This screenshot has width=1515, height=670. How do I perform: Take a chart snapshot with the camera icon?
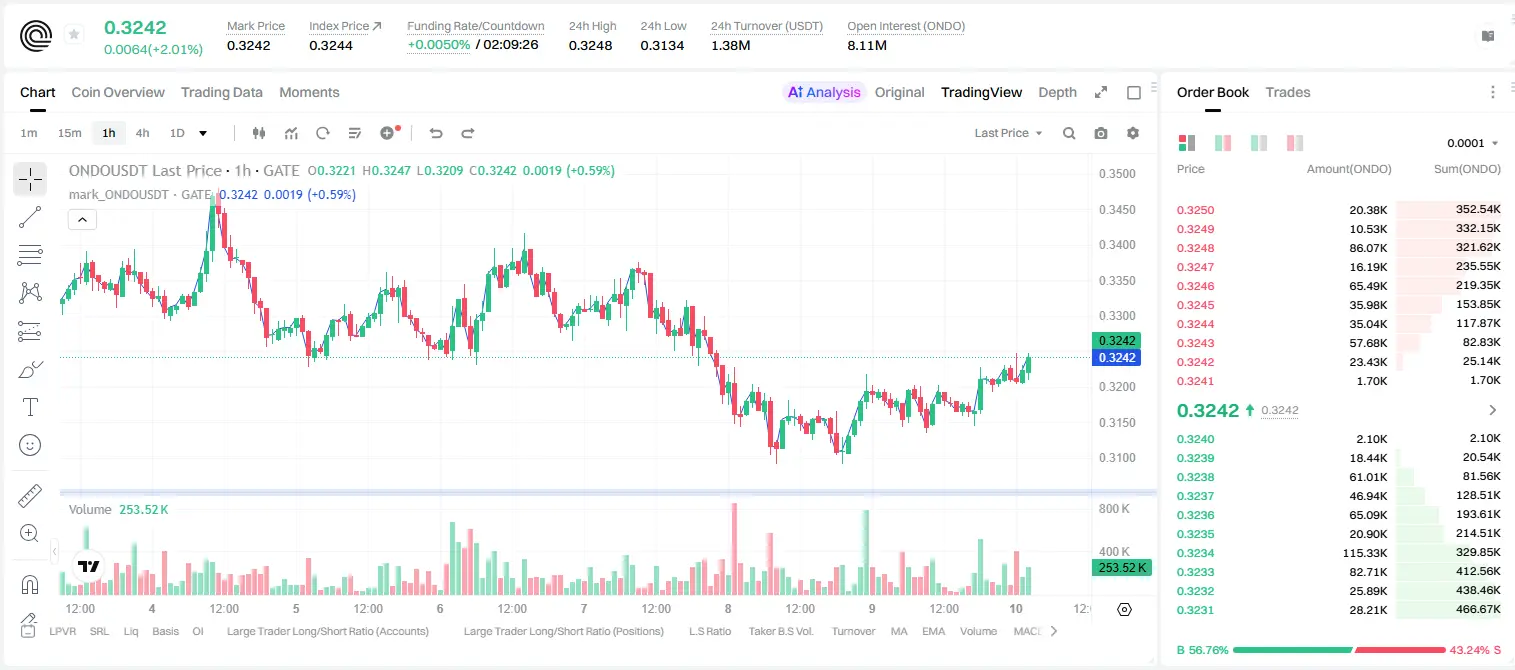(1101, 133)
